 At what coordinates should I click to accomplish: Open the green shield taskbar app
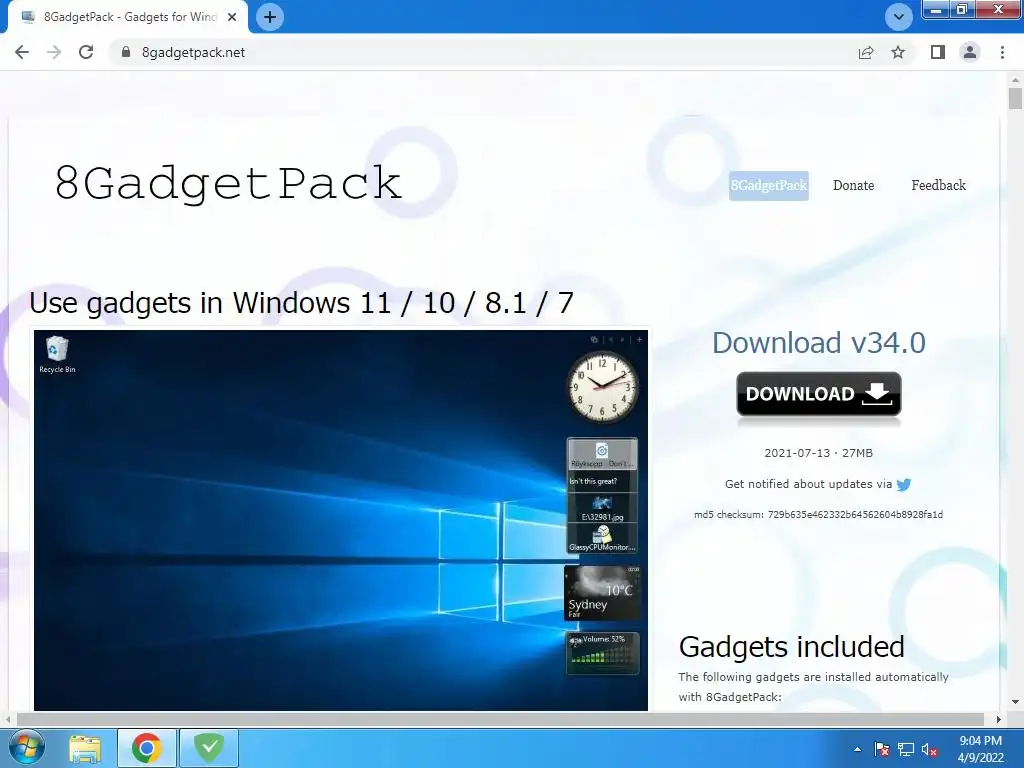point(209,748)
